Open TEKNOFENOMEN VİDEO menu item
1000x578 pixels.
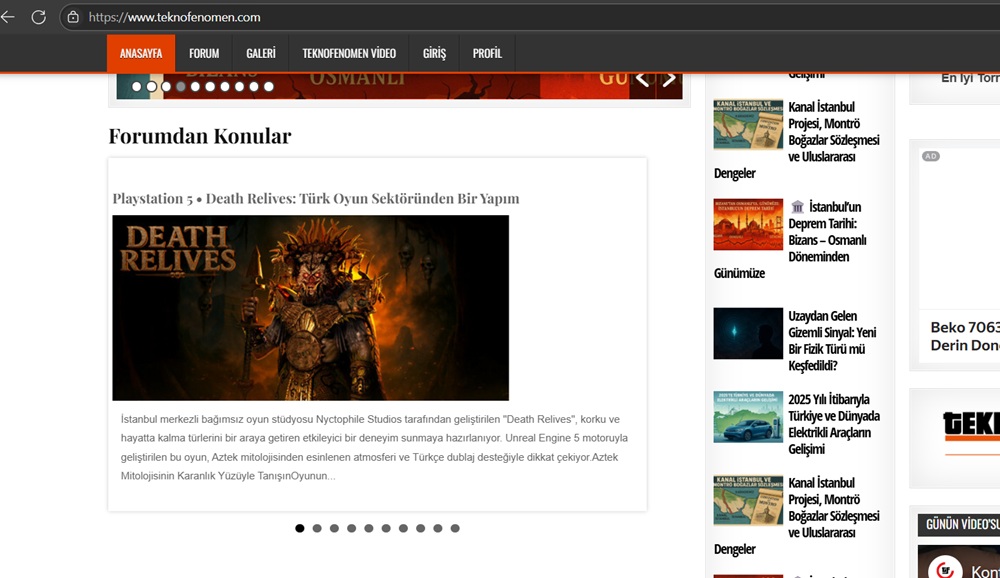[x=349, y=54]
